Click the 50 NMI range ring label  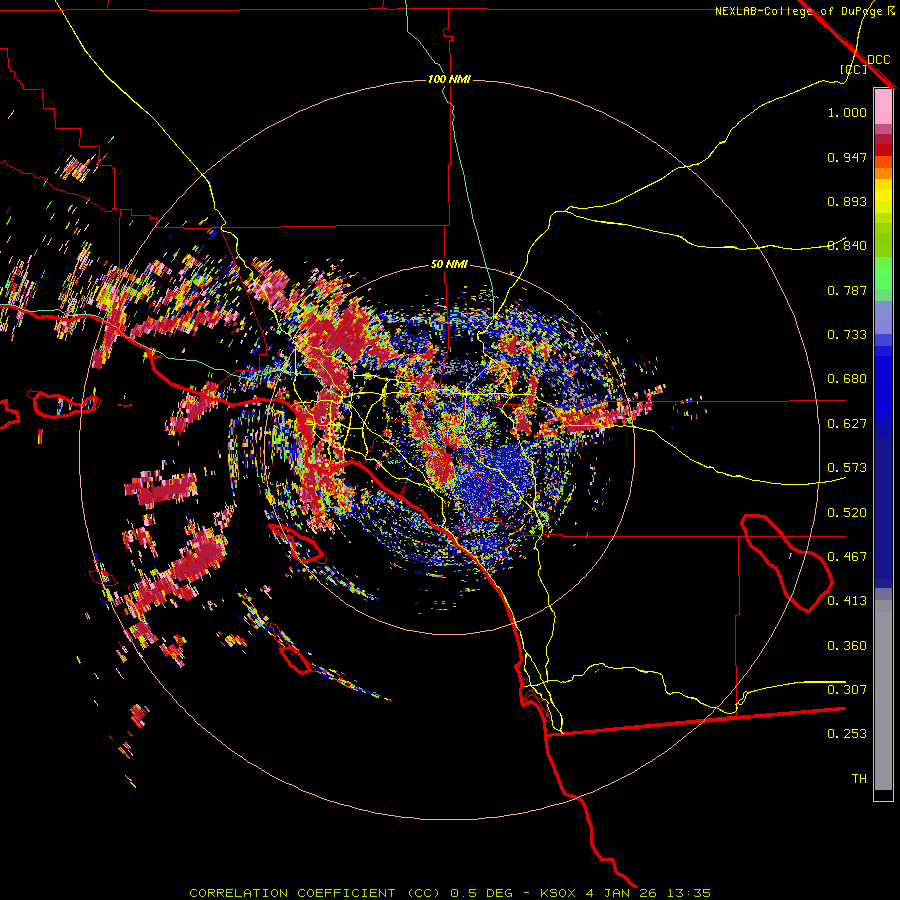(x=449, y=265)
